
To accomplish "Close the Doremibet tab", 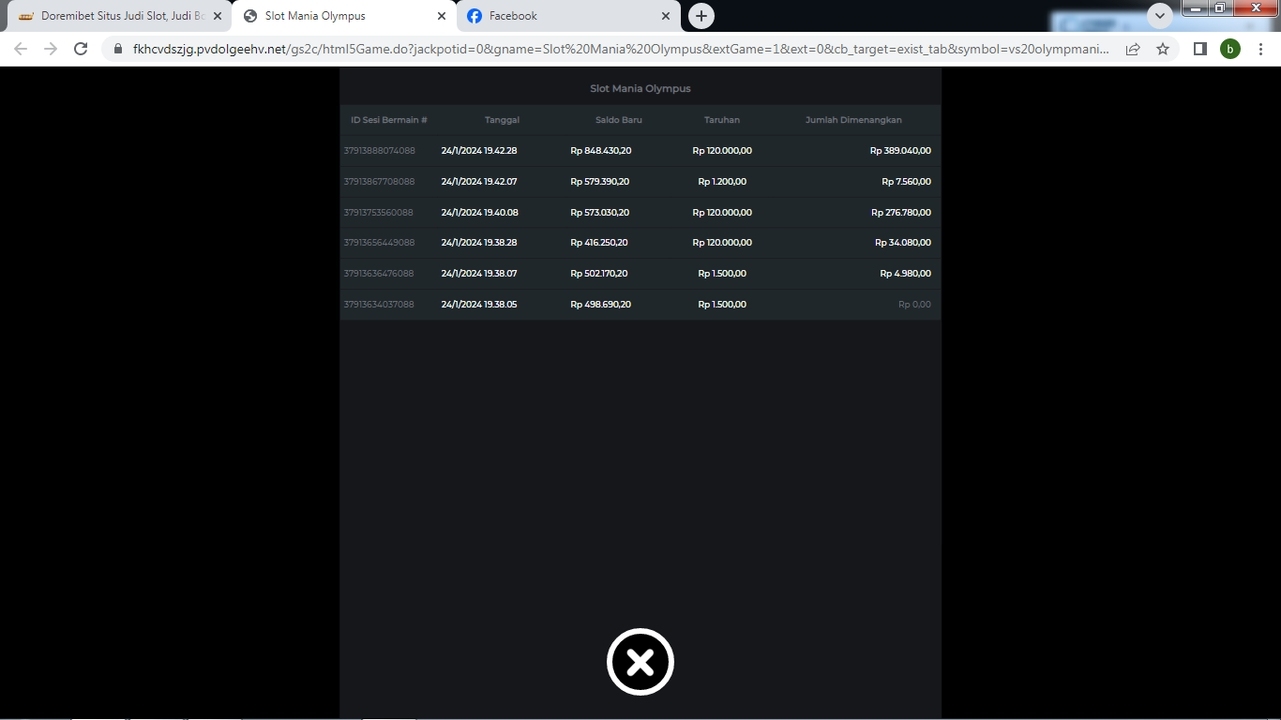I will pyautogui.click(x=217, y=16).
